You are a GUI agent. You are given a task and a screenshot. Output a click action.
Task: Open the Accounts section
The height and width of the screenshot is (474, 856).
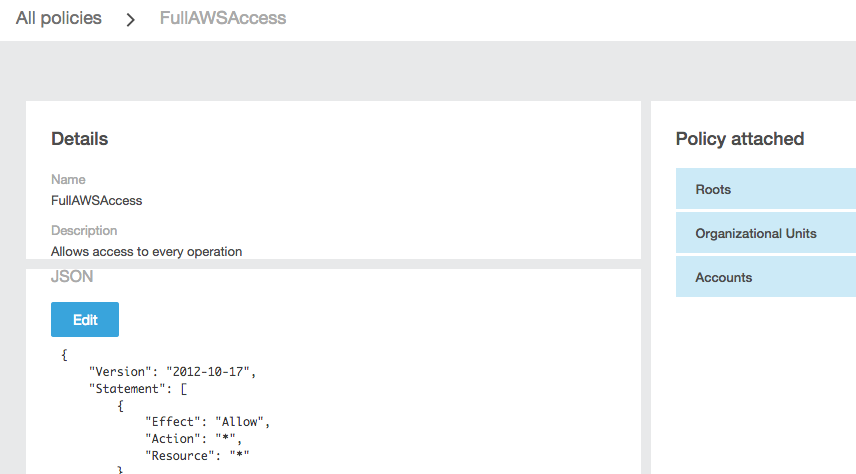click(x=765, y=277)
